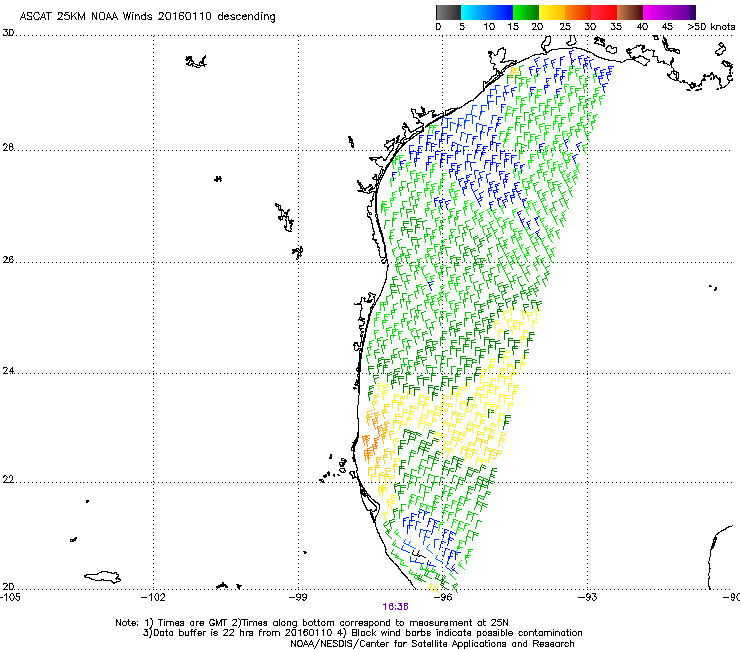The image size is (740, 650).
Task: Click the legend tick label '25'
Action: (565, 27)
